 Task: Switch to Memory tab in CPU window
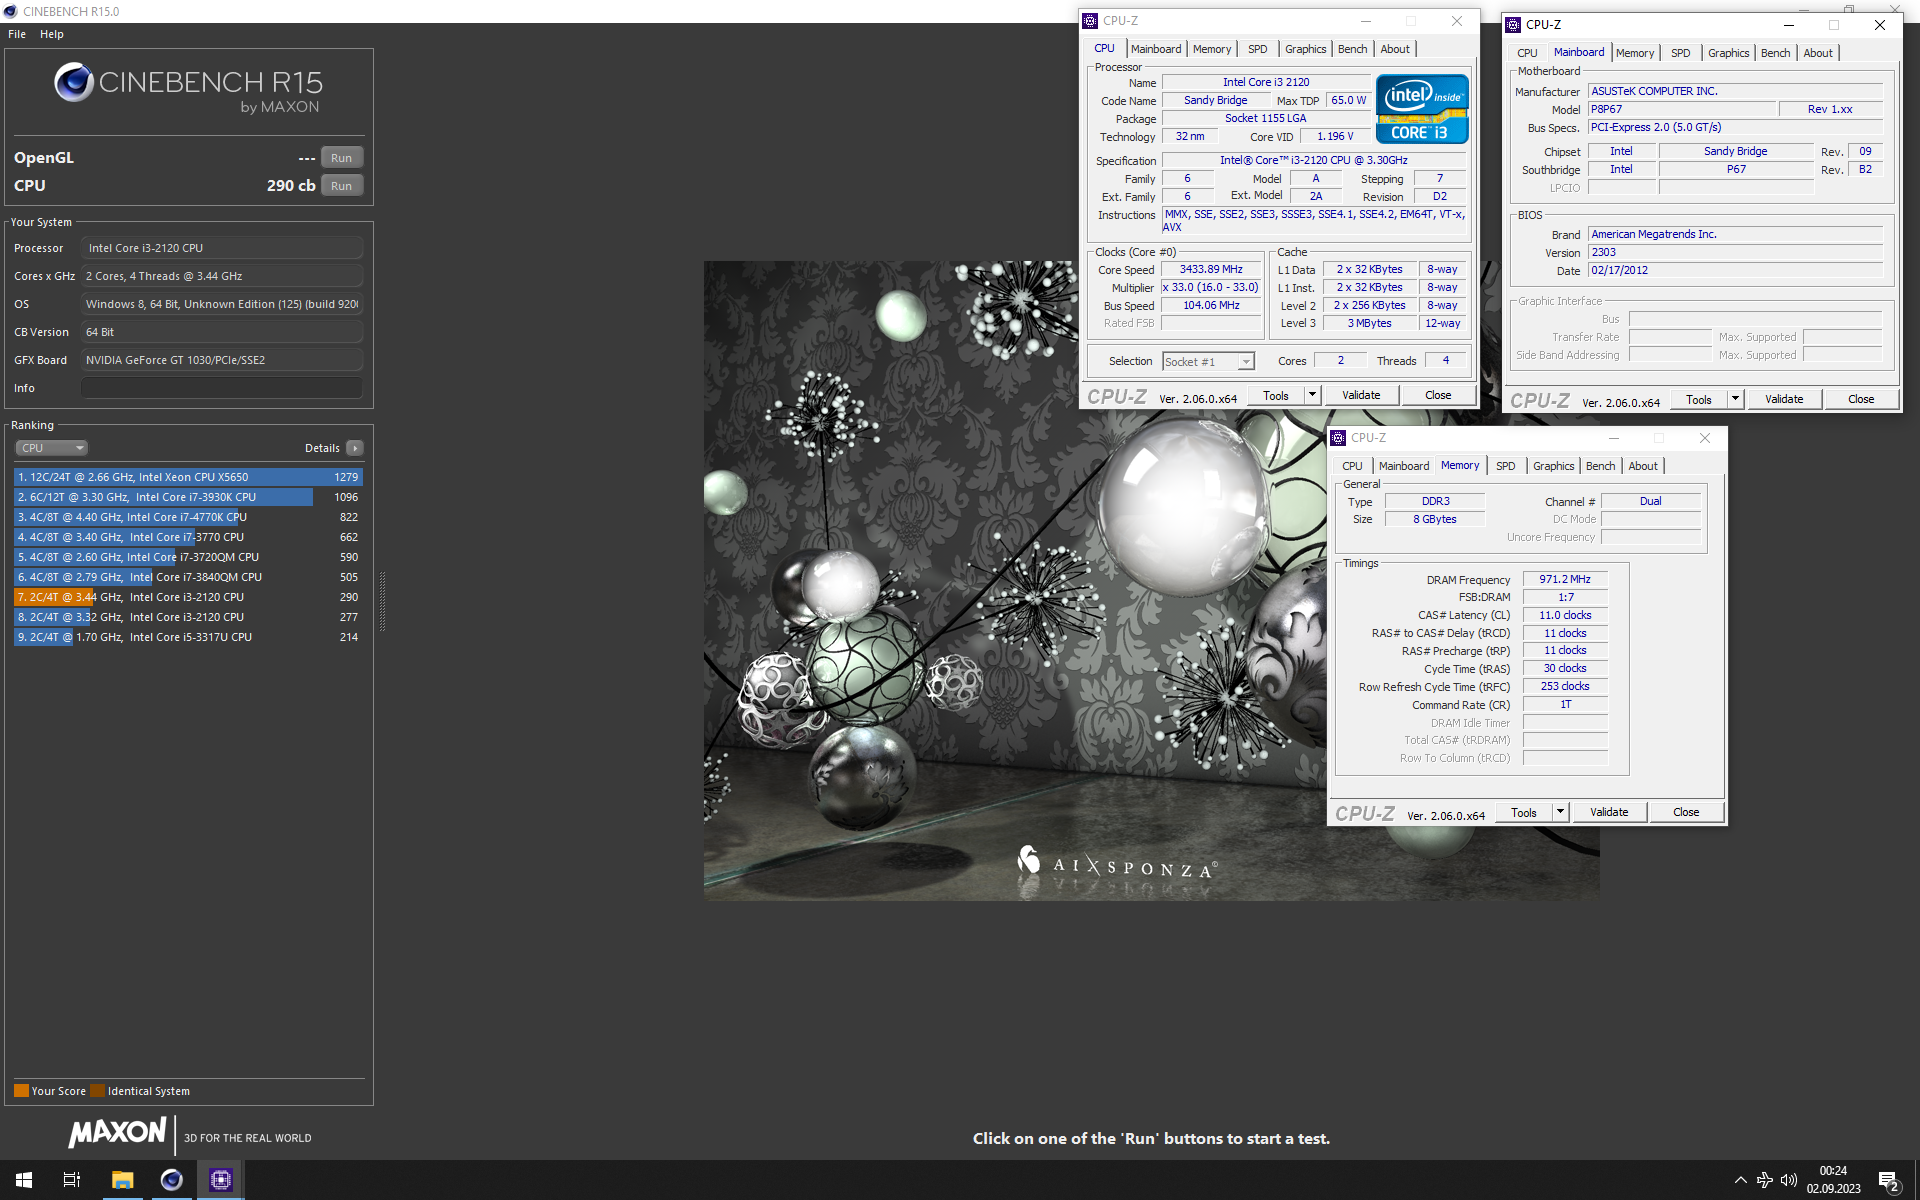[1212, 49]
